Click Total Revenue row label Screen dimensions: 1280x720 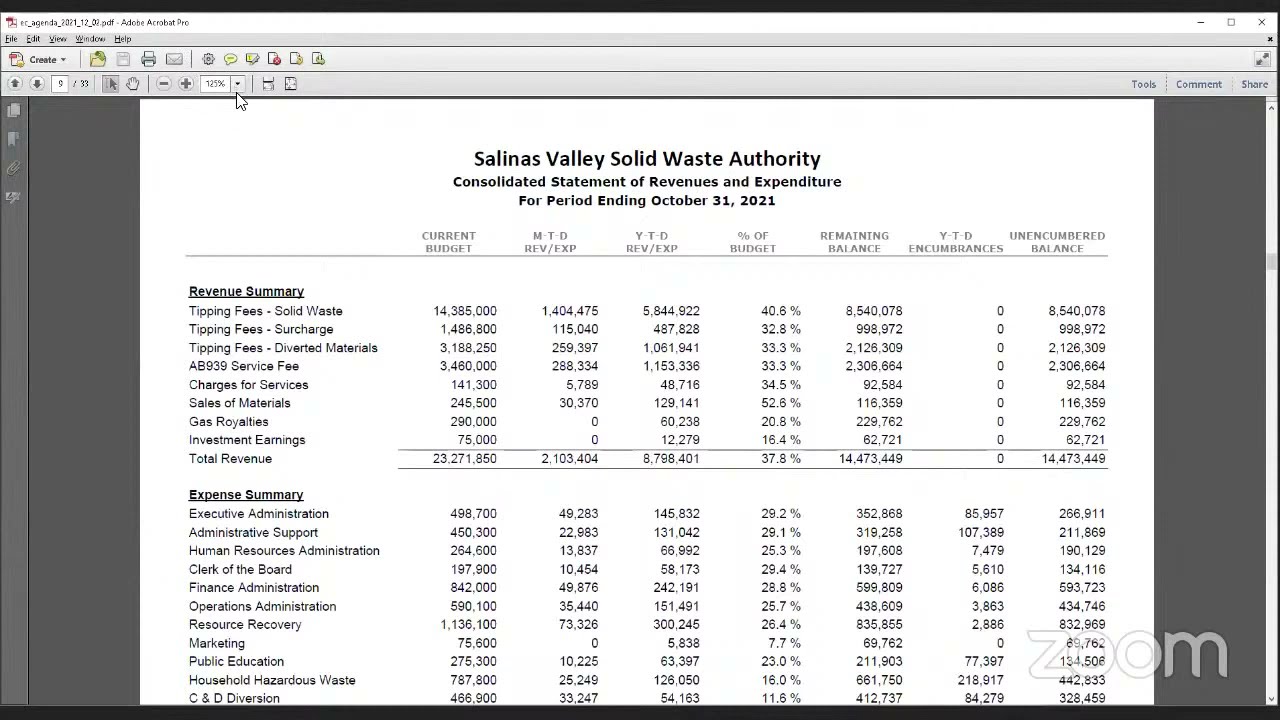click(230, 459)
